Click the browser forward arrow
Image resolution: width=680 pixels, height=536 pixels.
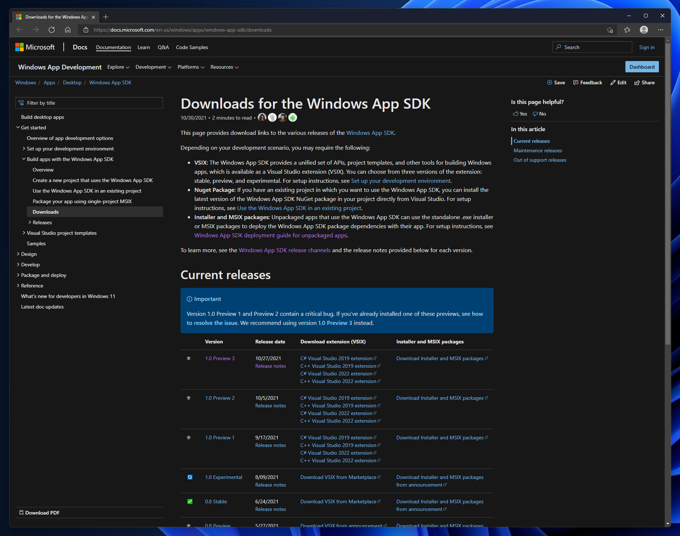click(x=36, y=30)
